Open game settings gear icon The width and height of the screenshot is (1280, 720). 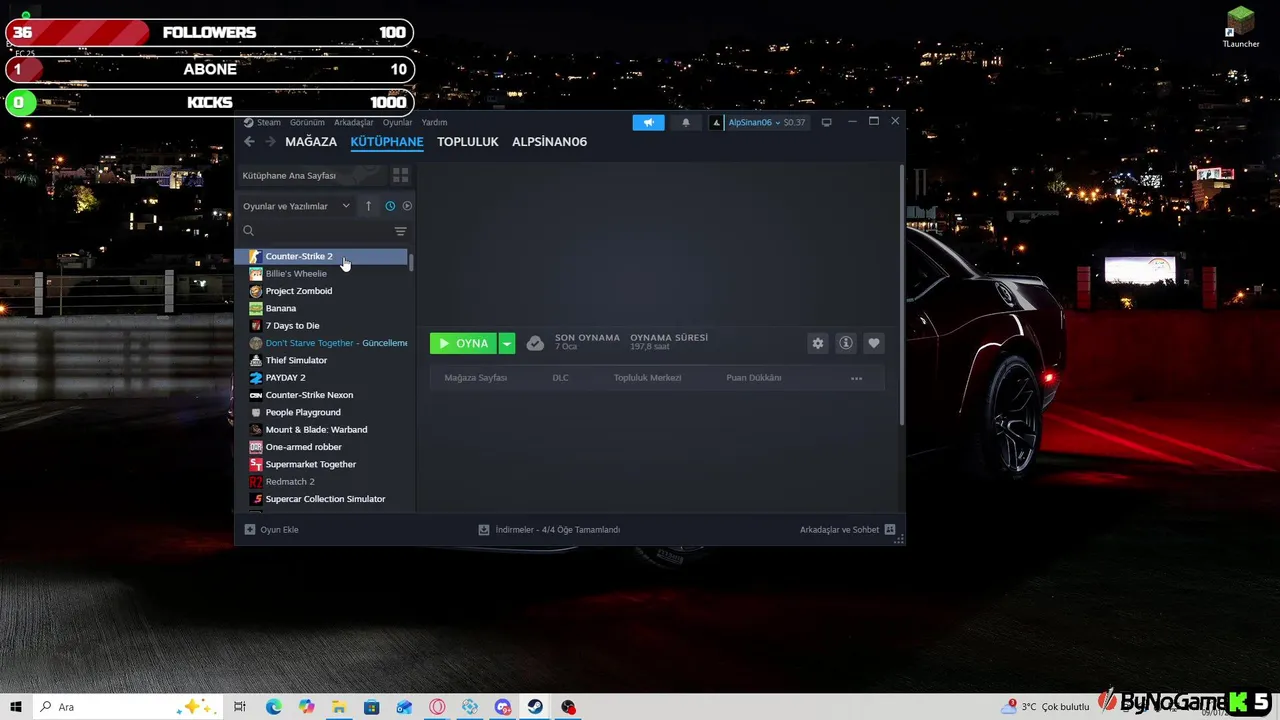point(818,343)
